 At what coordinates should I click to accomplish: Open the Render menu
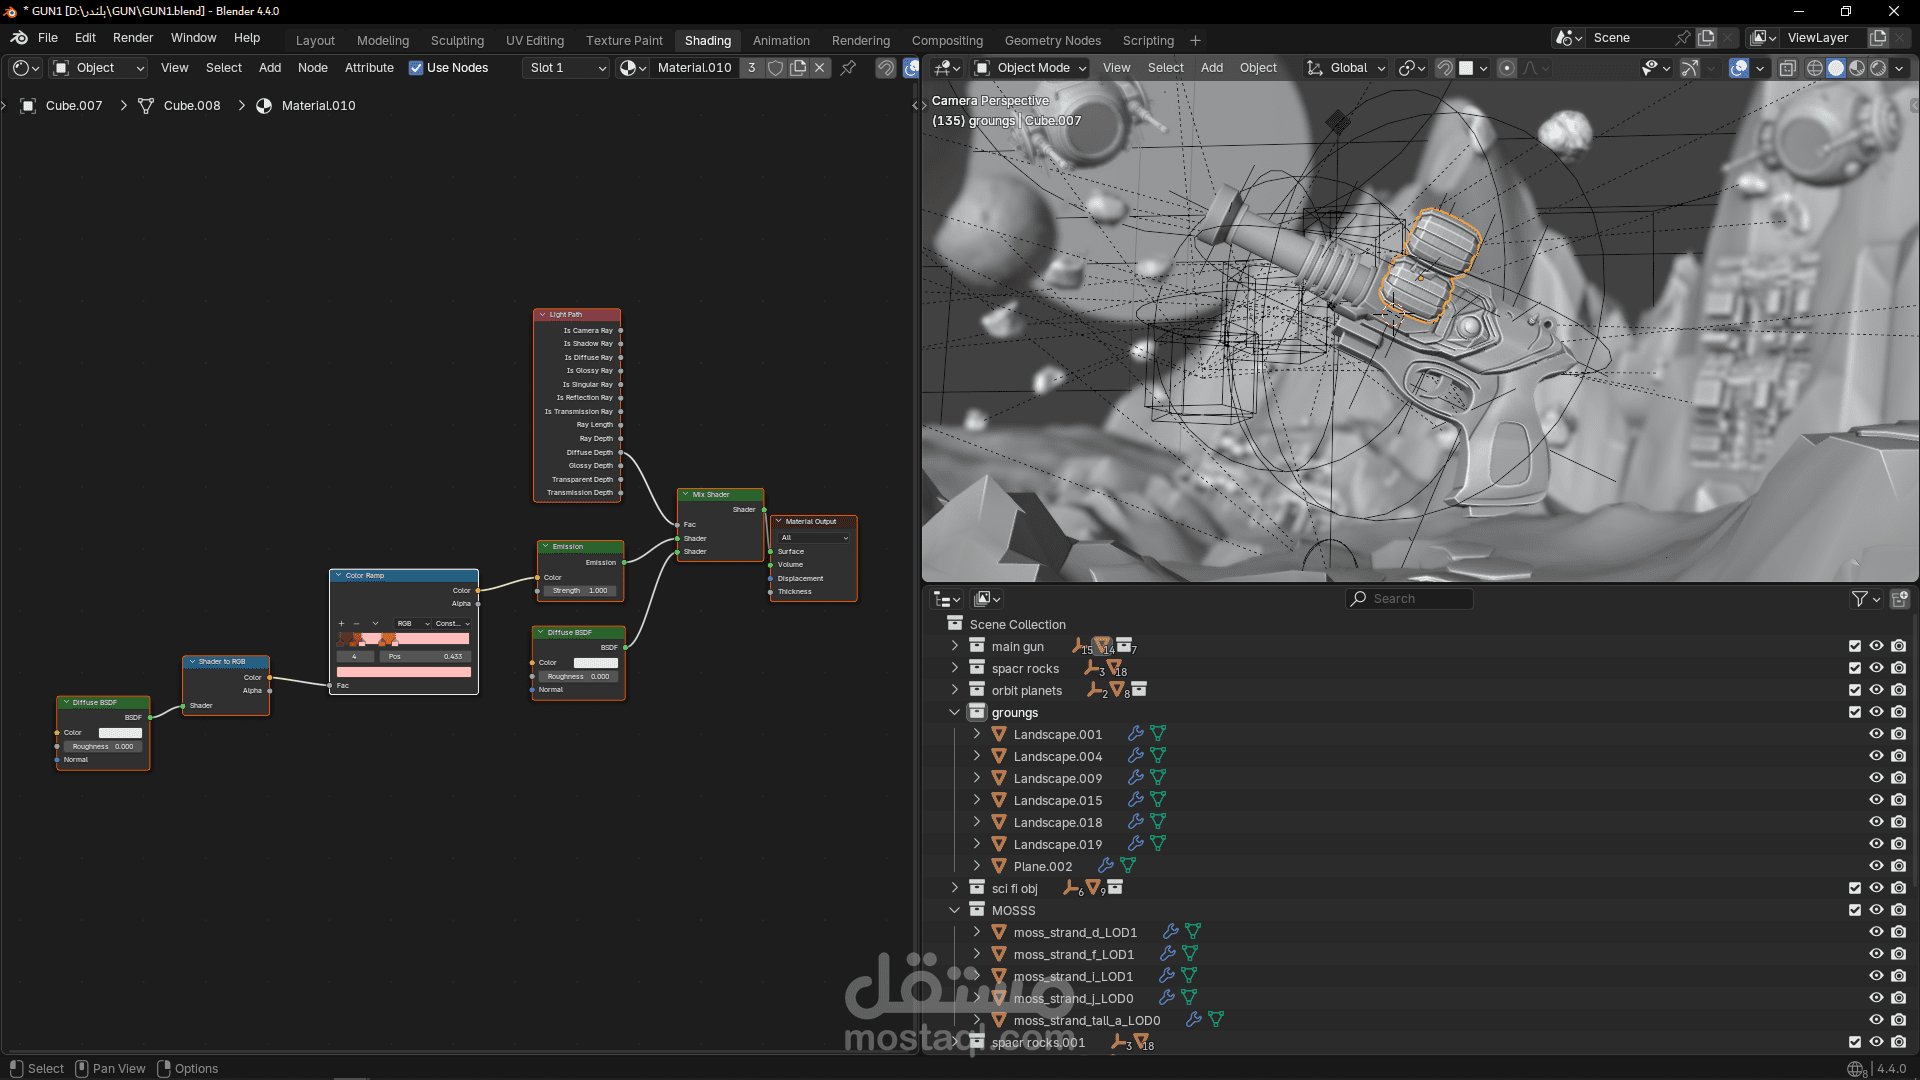coord(132,38)
